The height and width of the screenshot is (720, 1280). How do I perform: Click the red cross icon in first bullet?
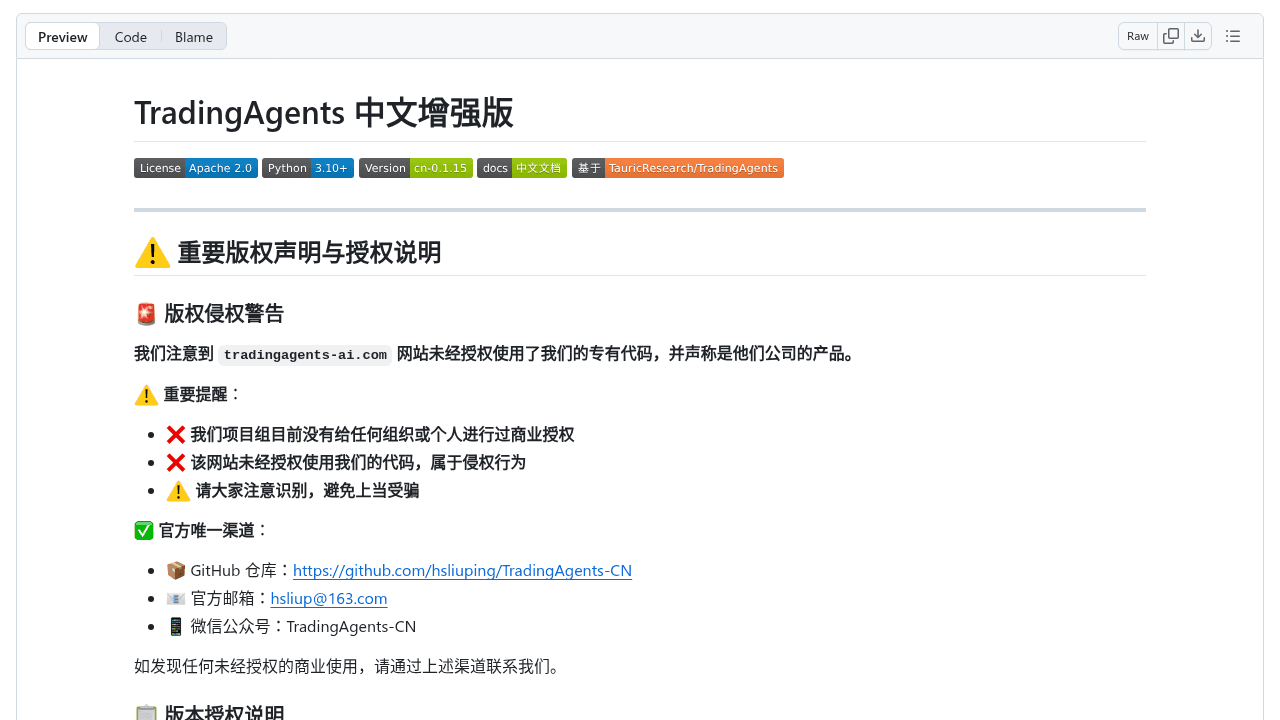175,434
